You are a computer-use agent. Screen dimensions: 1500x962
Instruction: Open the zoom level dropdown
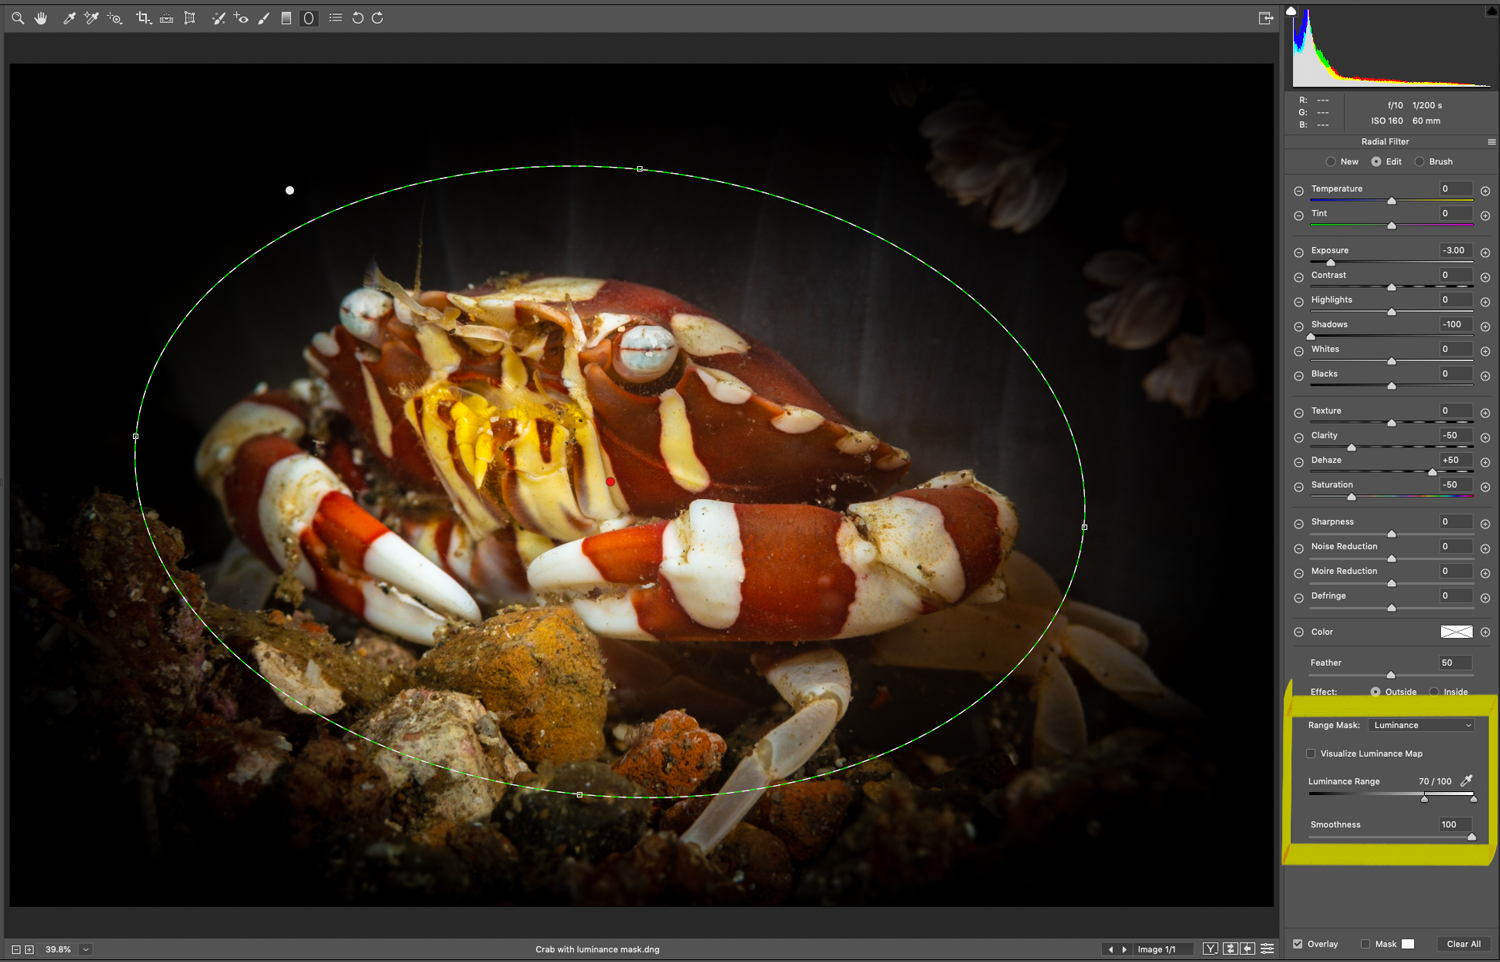point(85,949)
